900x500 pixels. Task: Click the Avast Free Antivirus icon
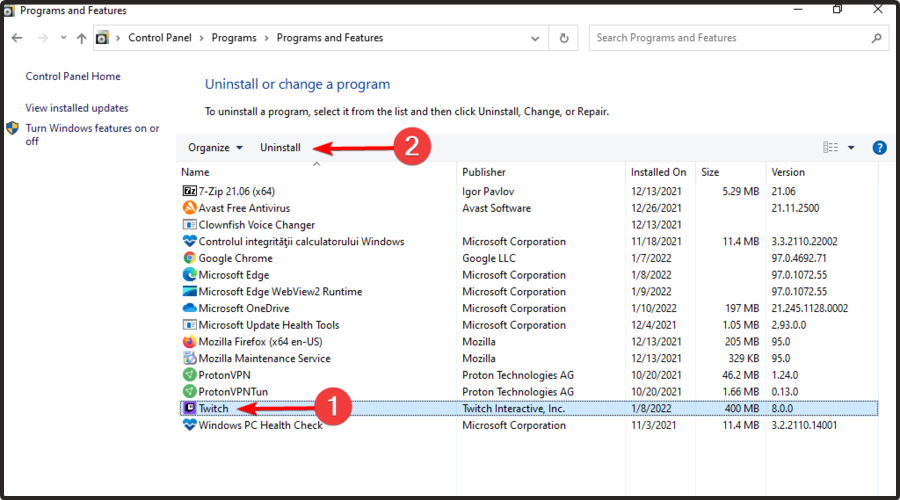click(189, 208)
